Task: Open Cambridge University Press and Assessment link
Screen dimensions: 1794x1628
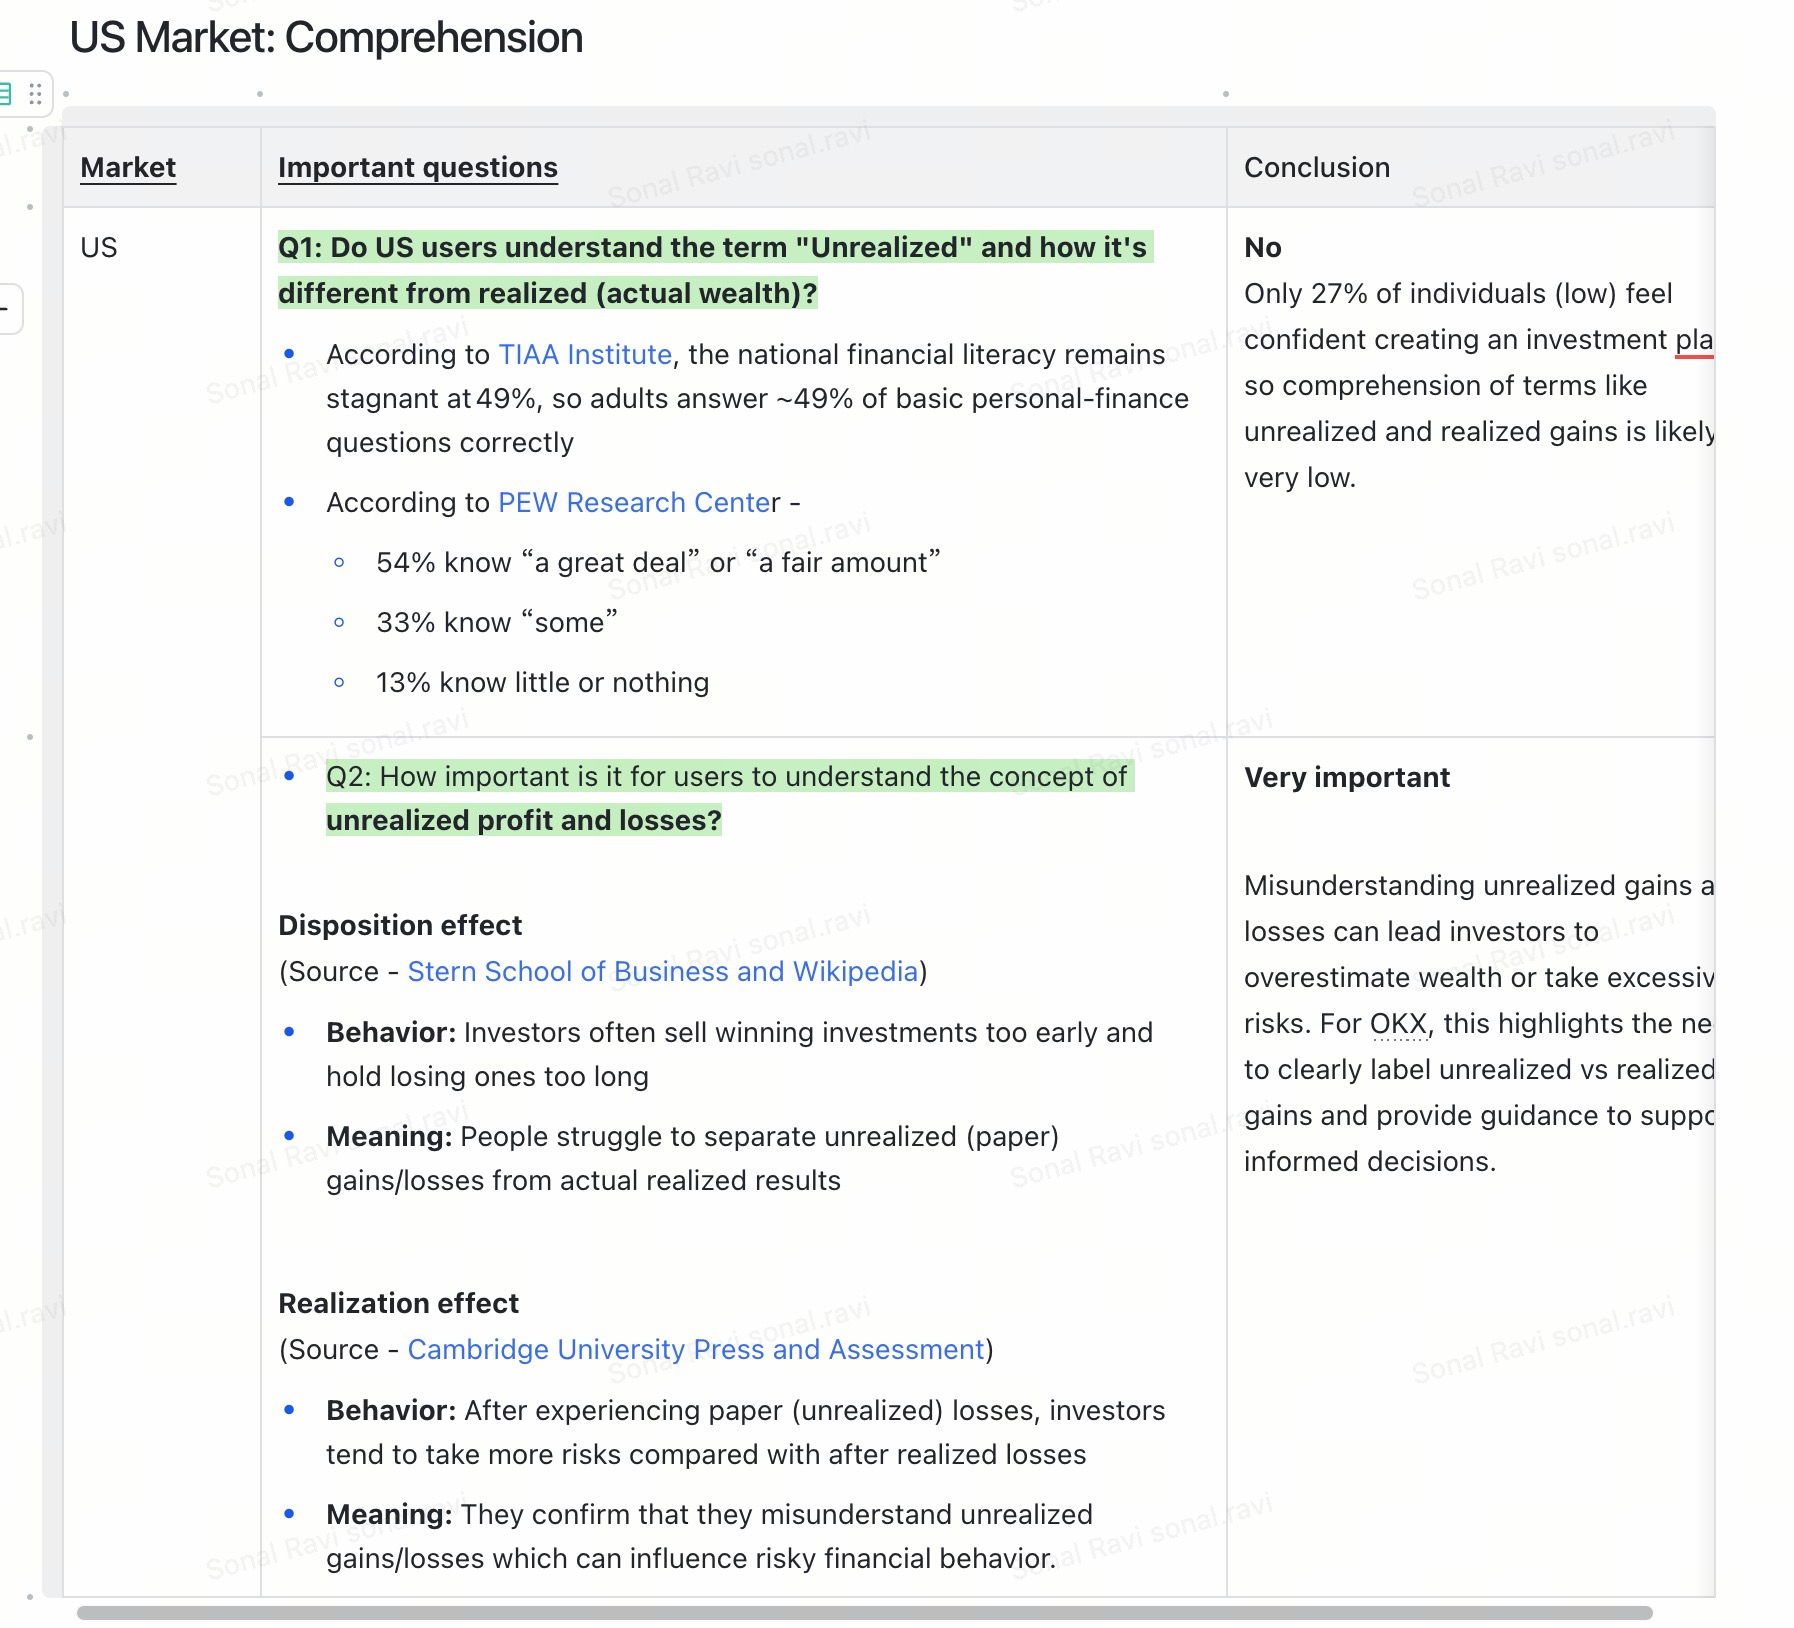Action: 696,1349
